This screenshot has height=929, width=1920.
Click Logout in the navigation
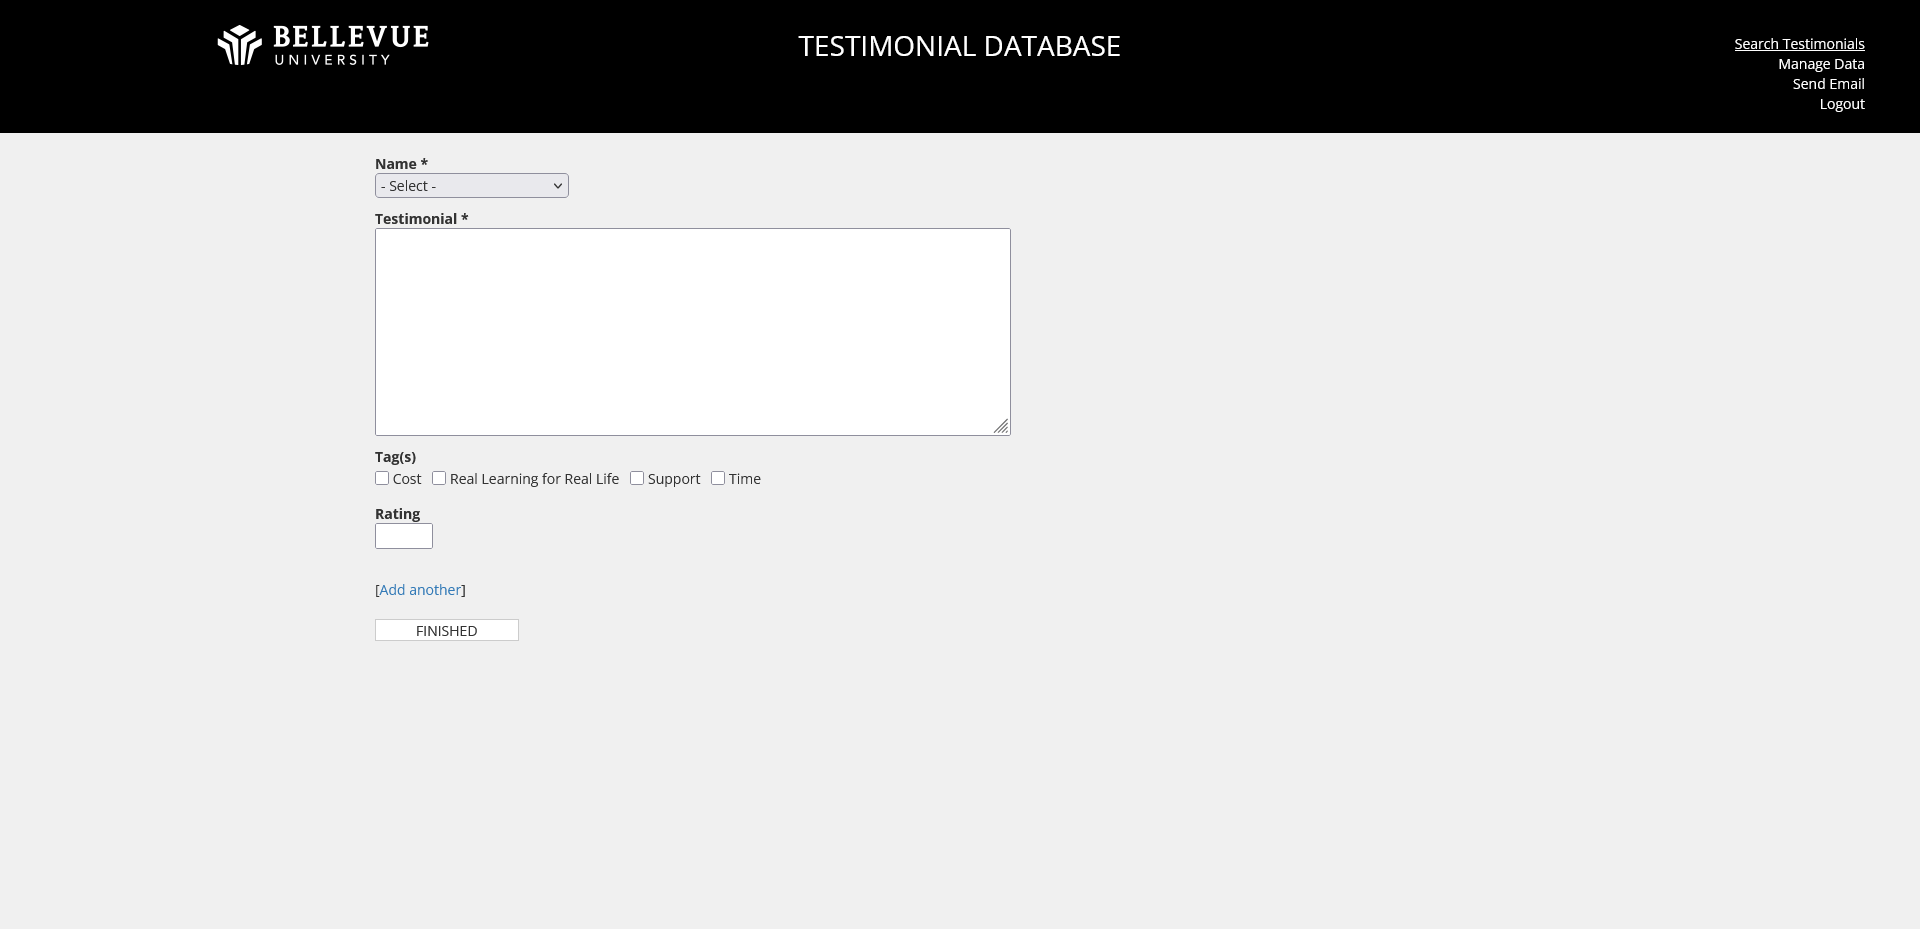1842,103
